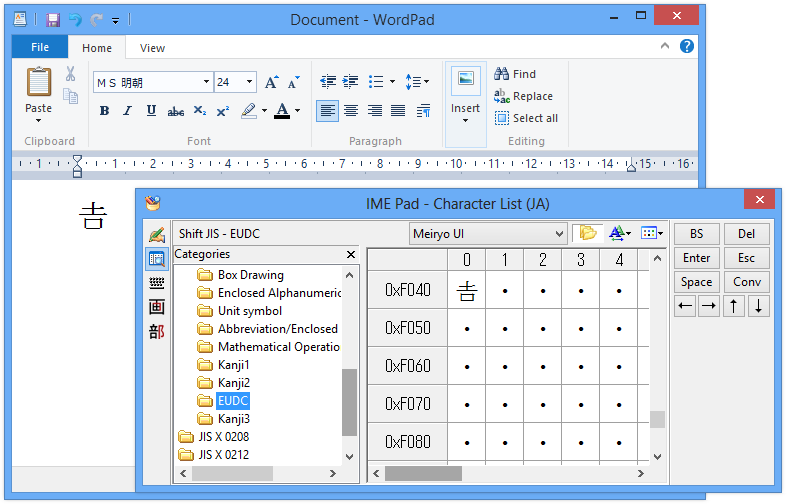Open the Strokes applet in IME Pad
The width and height of the screenshot is (787, 504).
coord(156,307)
